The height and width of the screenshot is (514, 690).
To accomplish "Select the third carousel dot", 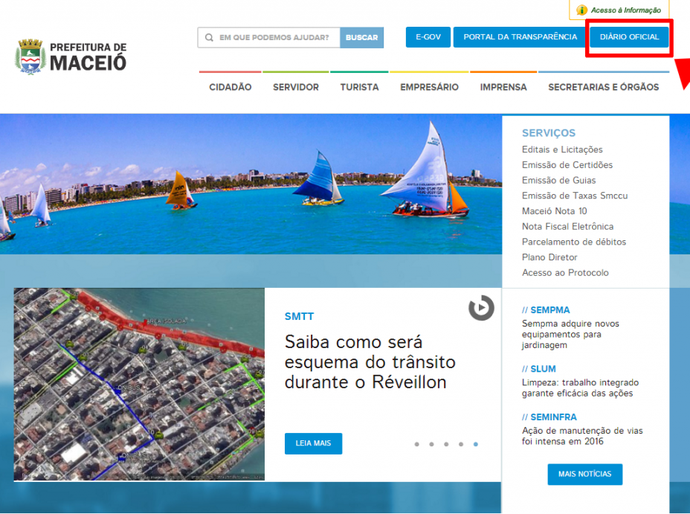I will coord(446,444).
